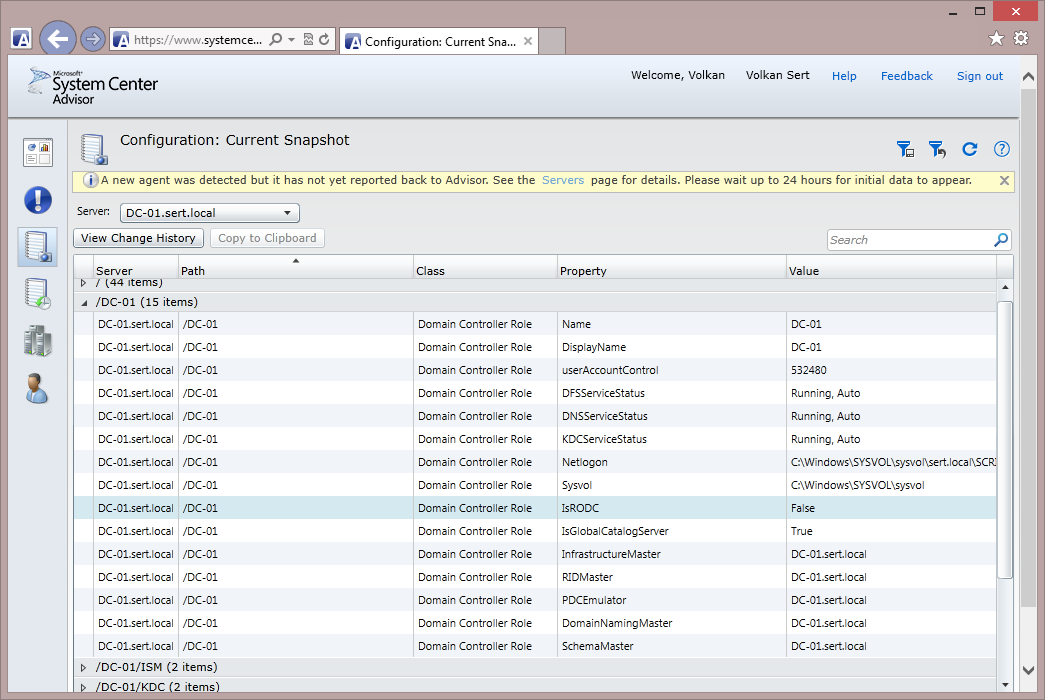Screen dimensions: 1045x700
Task: Sort by the Property column header
Action: (x=672, y=267)
